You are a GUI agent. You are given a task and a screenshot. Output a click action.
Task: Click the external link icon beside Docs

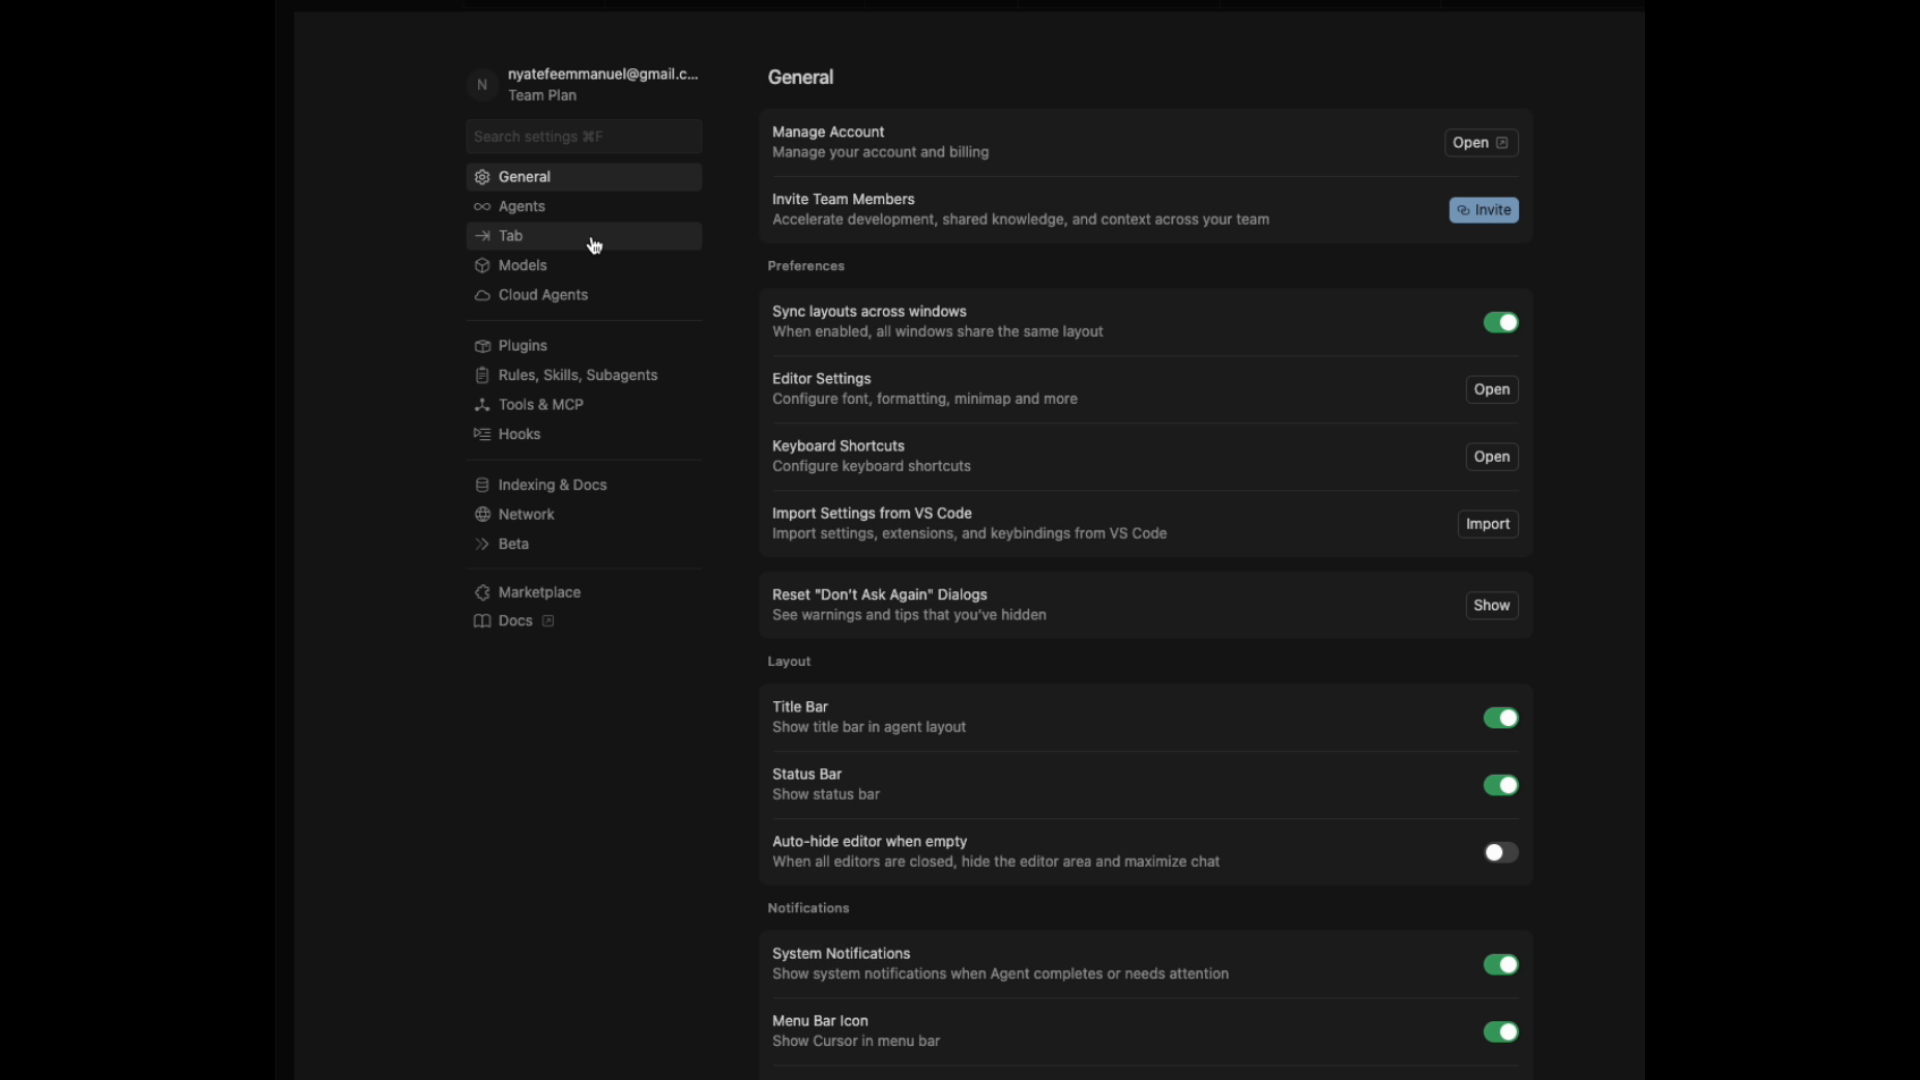tap(548, 621)
